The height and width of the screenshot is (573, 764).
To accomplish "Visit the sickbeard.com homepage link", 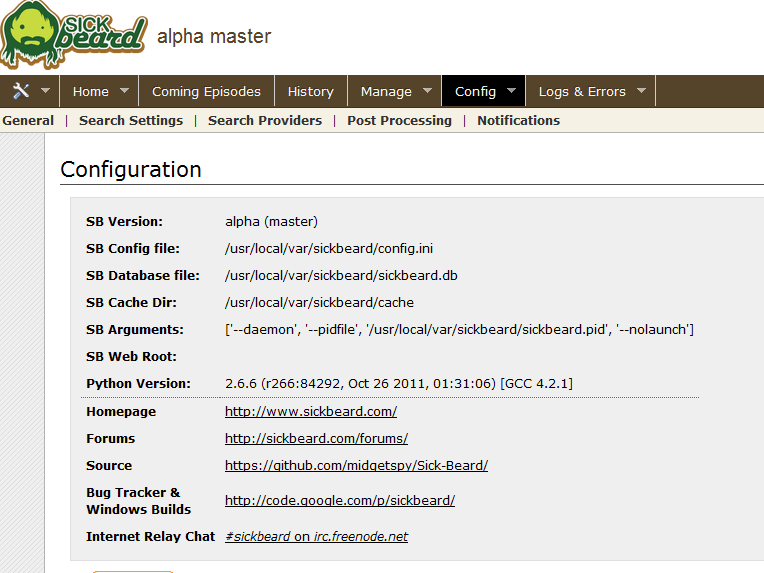I will pyautogui.click(x=311, y=412).
